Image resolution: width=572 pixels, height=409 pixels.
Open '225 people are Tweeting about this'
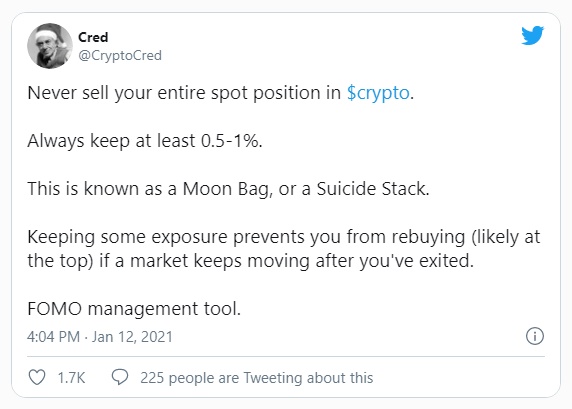pos(256,378)
